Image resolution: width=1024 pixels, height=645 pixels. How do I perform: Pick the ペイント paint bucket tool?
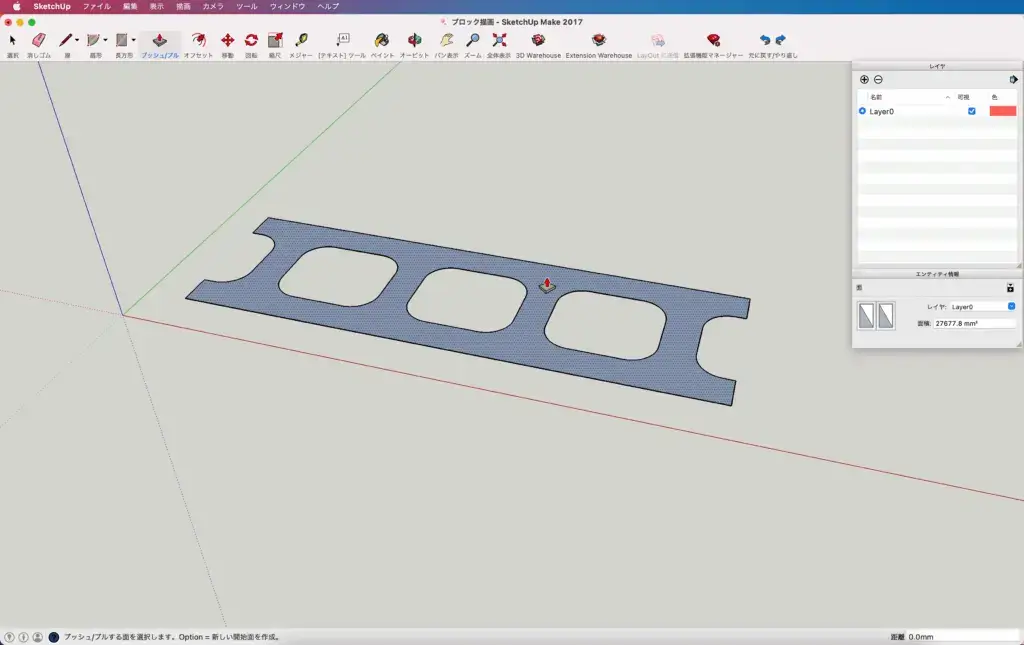(x=382, y=40)
